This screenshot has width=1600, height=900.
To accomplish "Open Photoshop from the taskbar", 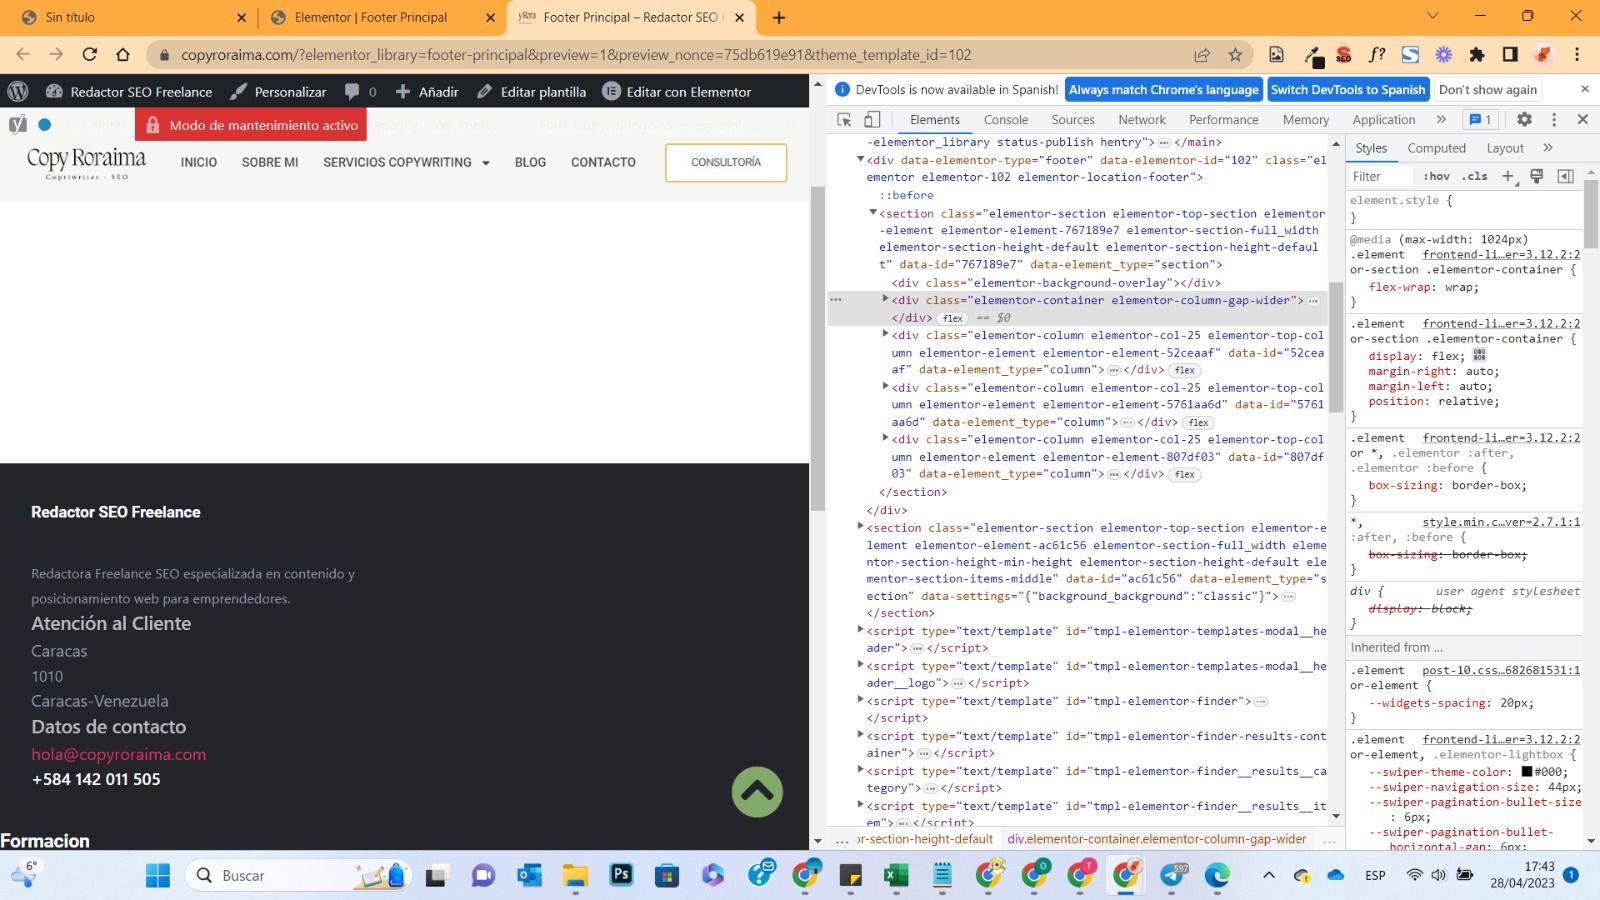I will 621,875.
